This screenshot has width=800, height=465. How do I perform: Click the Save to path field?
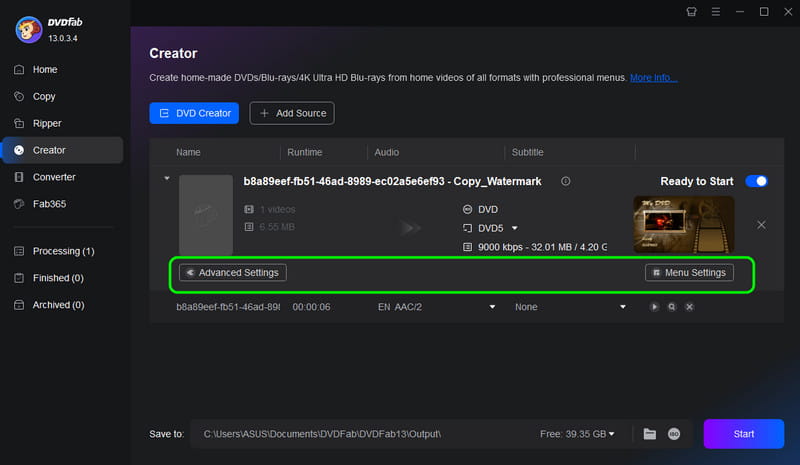coord(362,434)
